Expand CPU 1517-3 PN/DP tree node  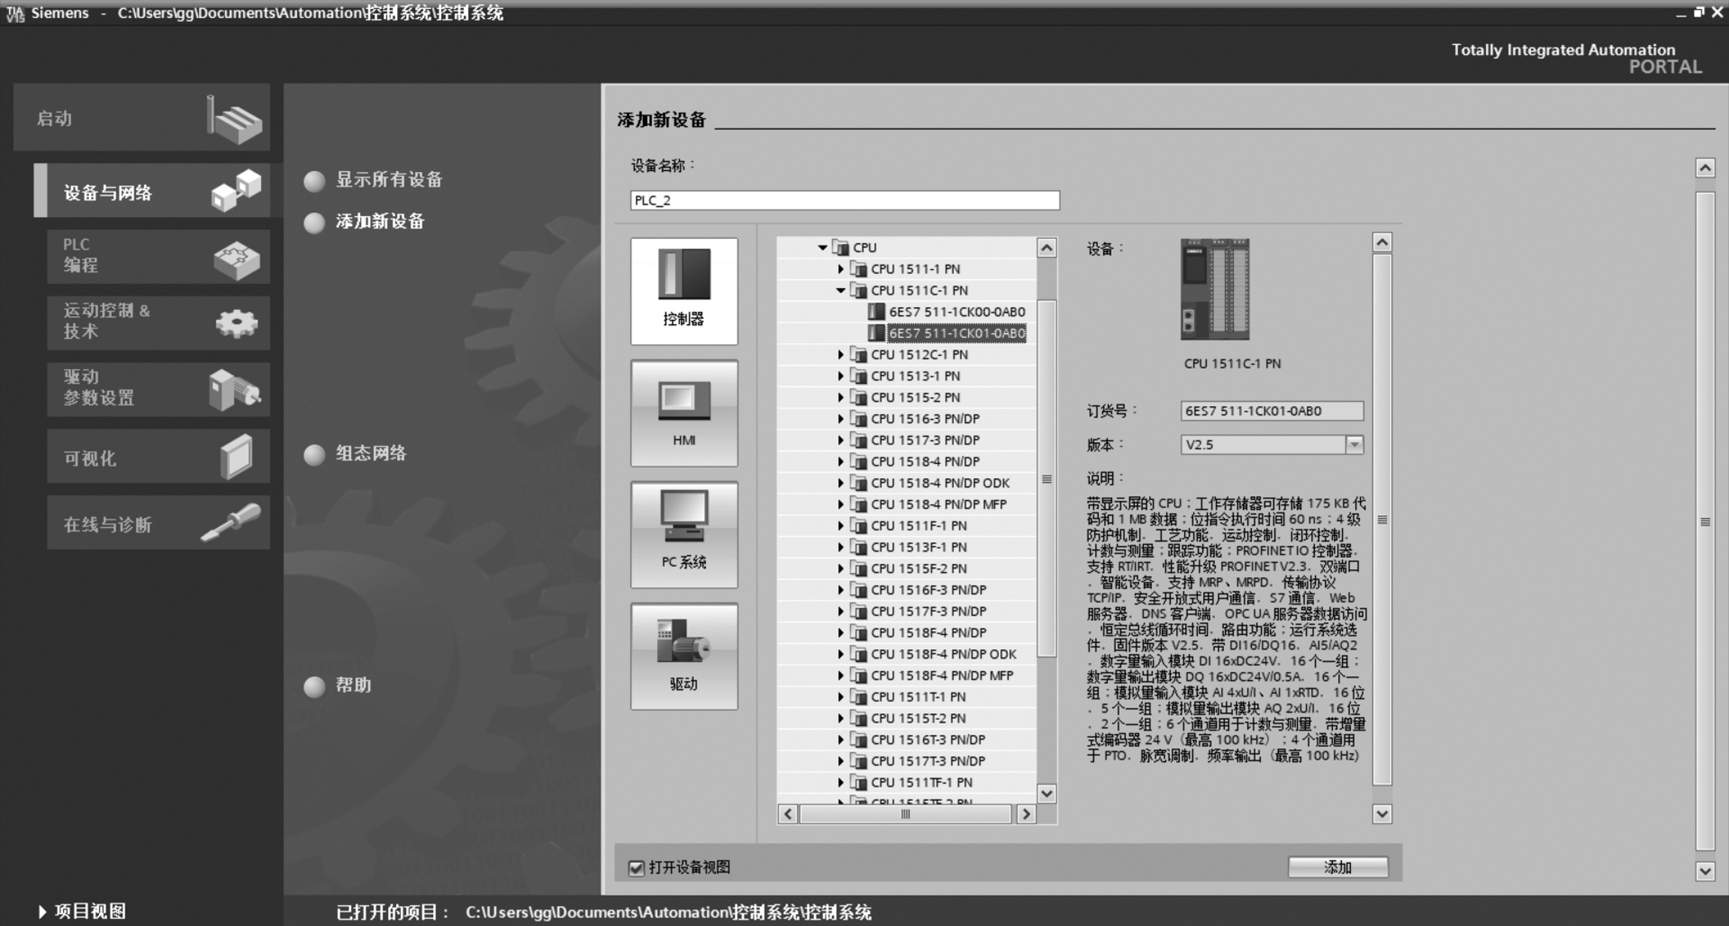coord(840,440)
